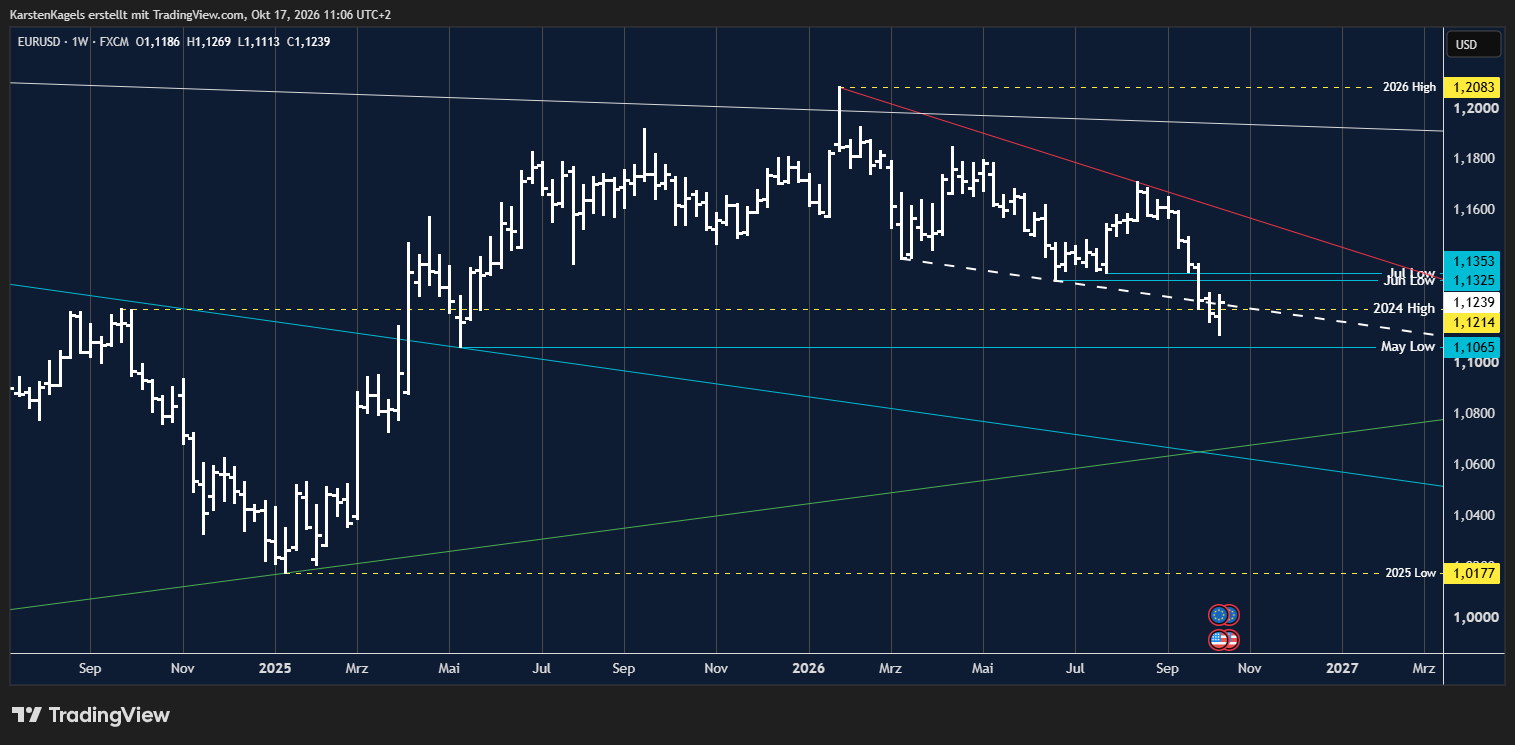Click the white 1,1239 label on the price axis
Screen dimensions: 1515x745
point(1473,302)
